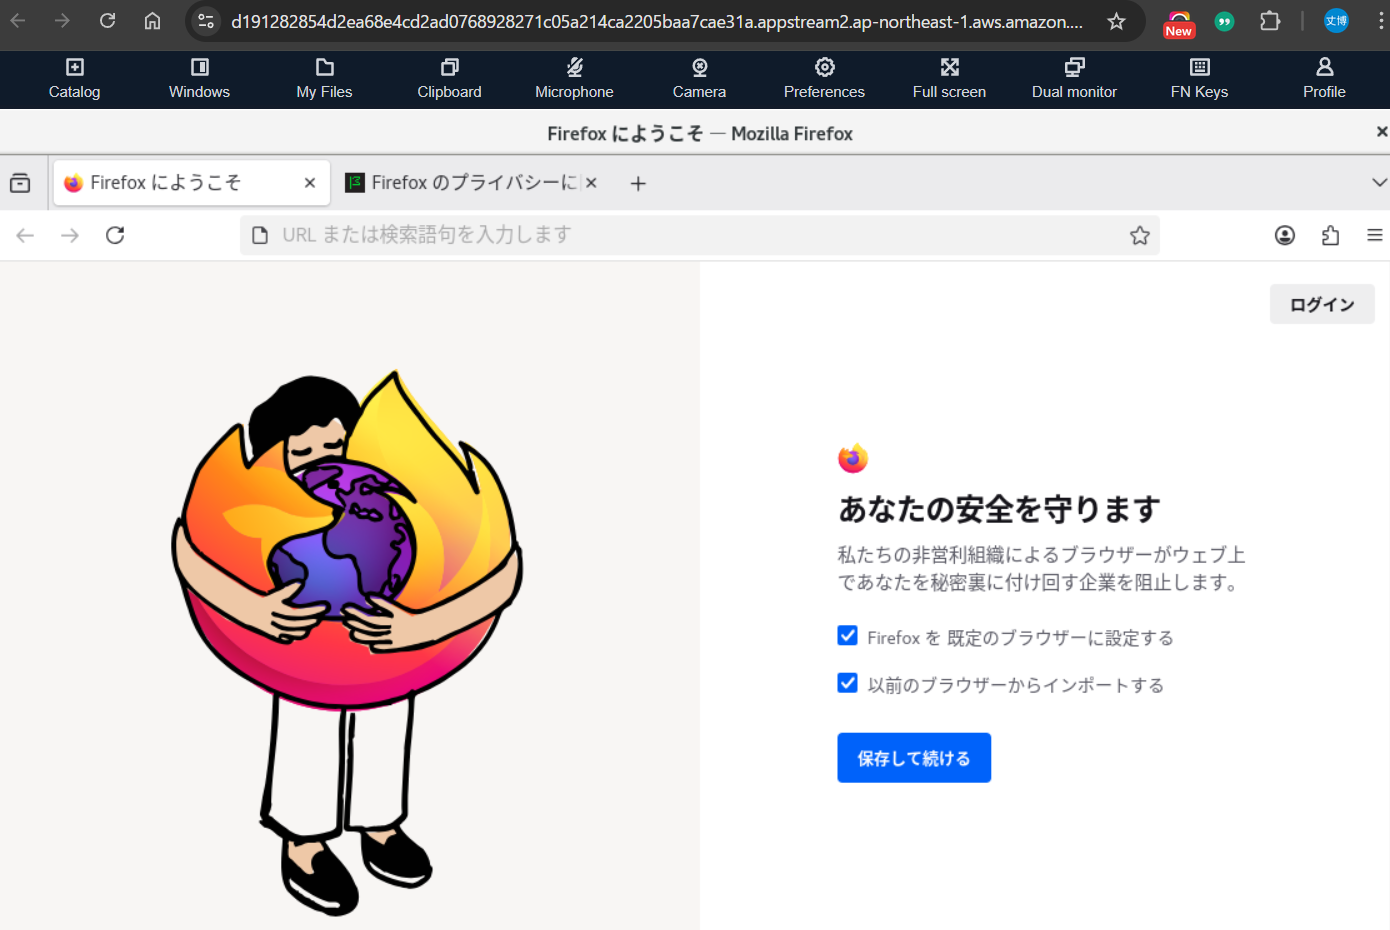The width and height of the screenshot is (1390, 930).
Task: Click the Chrome address bar URL
Action: coord(657,21)
